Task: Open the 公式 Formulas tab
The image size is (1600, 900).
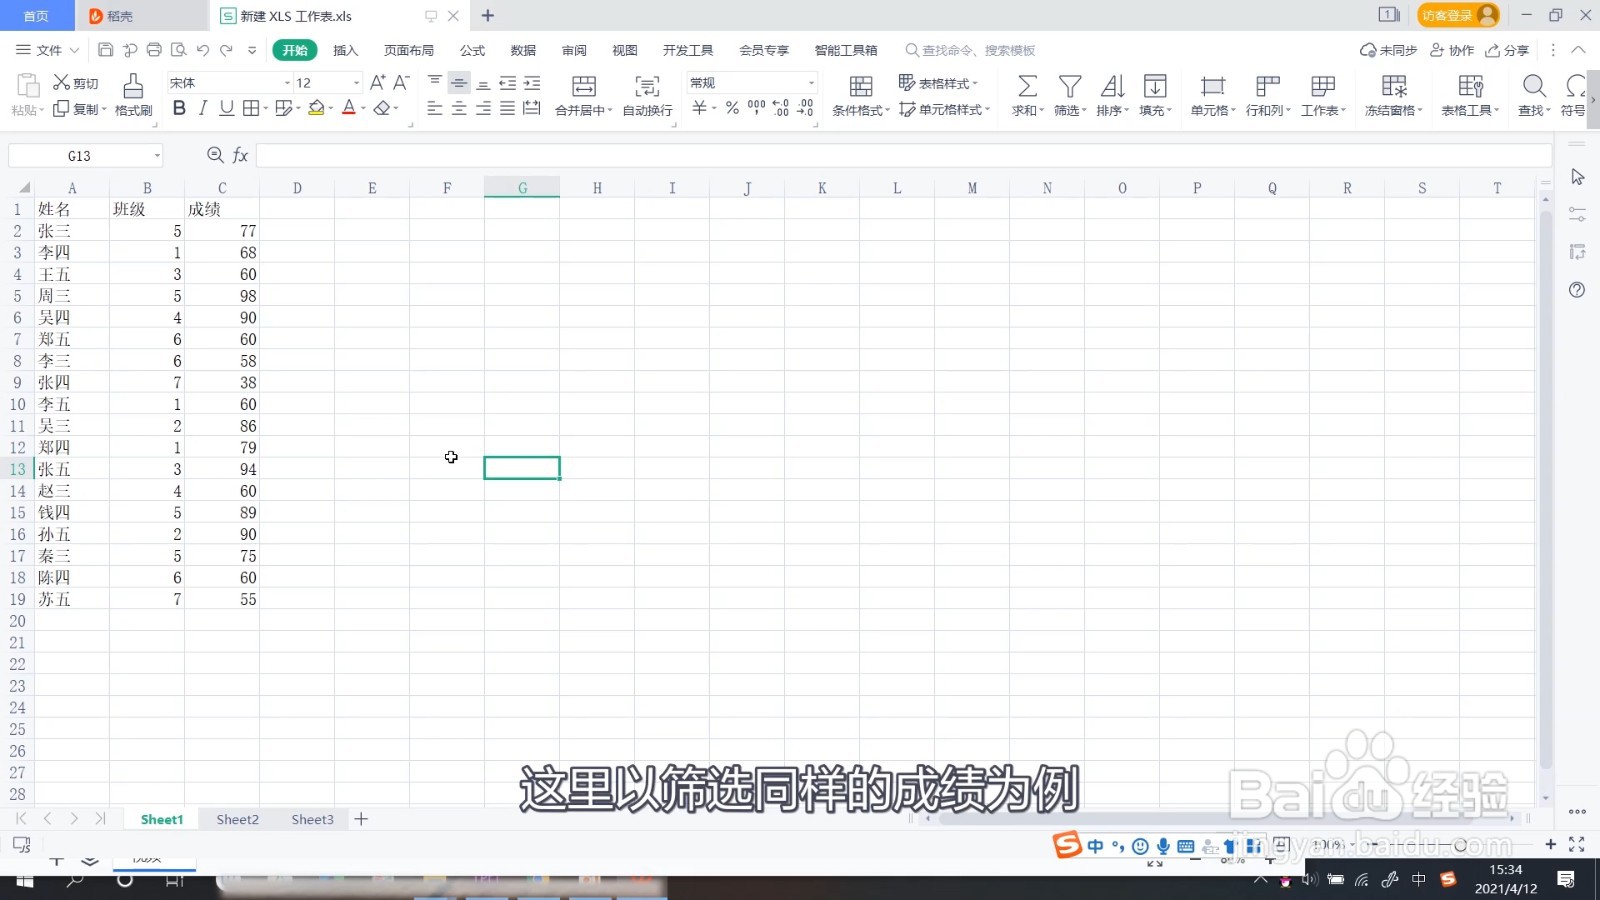Action: coord(472,50)
